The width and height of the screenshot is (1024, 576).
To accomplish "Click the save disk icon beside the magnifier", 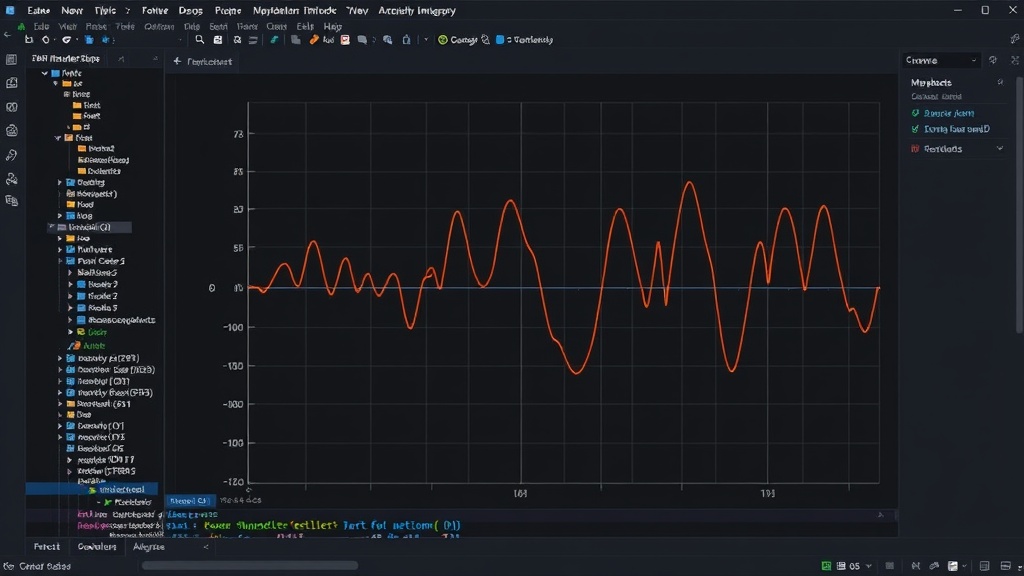I will pyautogui.click(x=218, y=40).
